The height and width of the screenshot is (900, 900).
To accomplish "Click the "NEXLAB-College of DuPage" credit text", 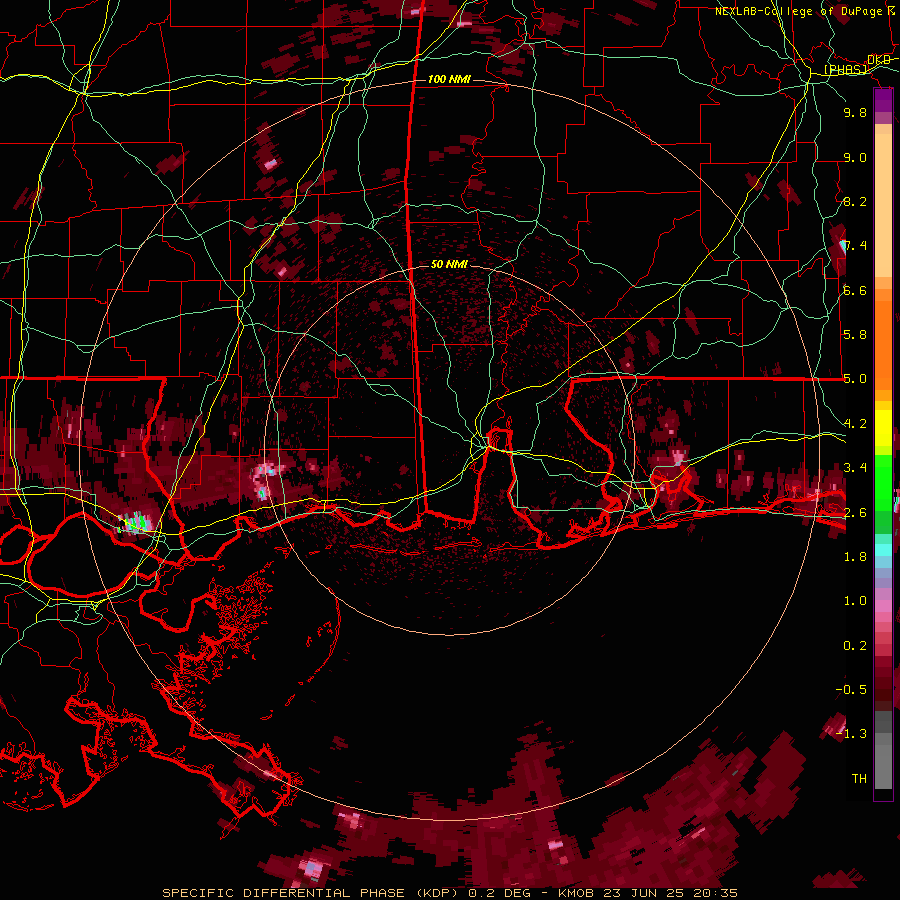I will coord(798,11).
